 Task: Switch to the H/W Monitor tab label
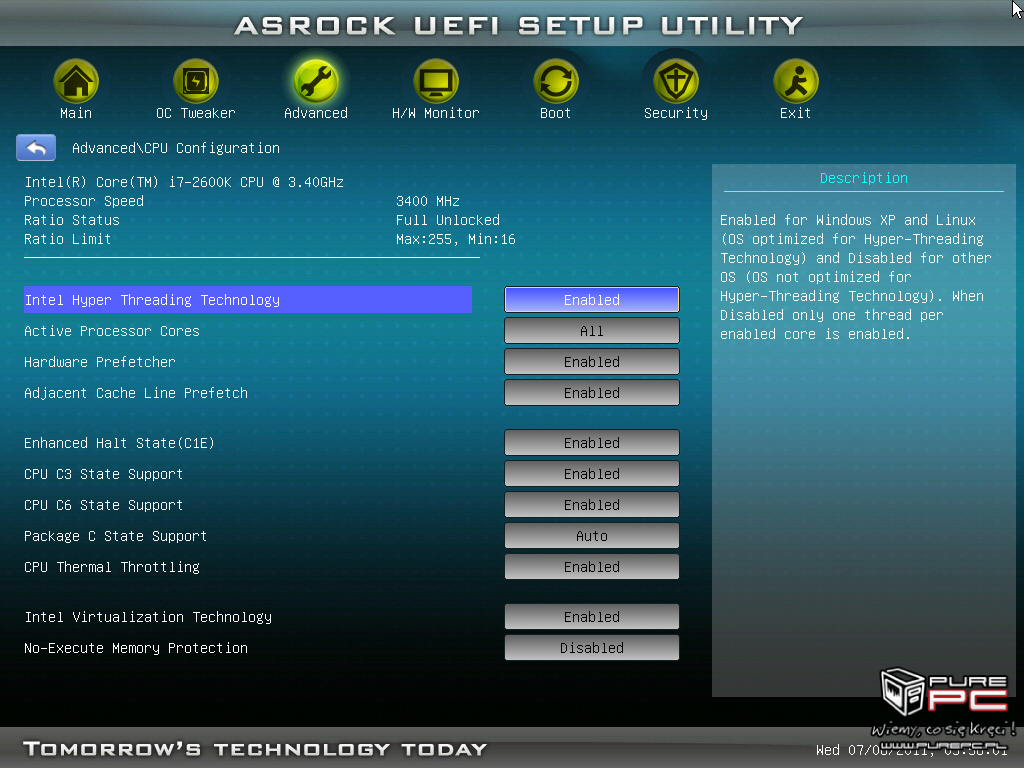(436, 114)
